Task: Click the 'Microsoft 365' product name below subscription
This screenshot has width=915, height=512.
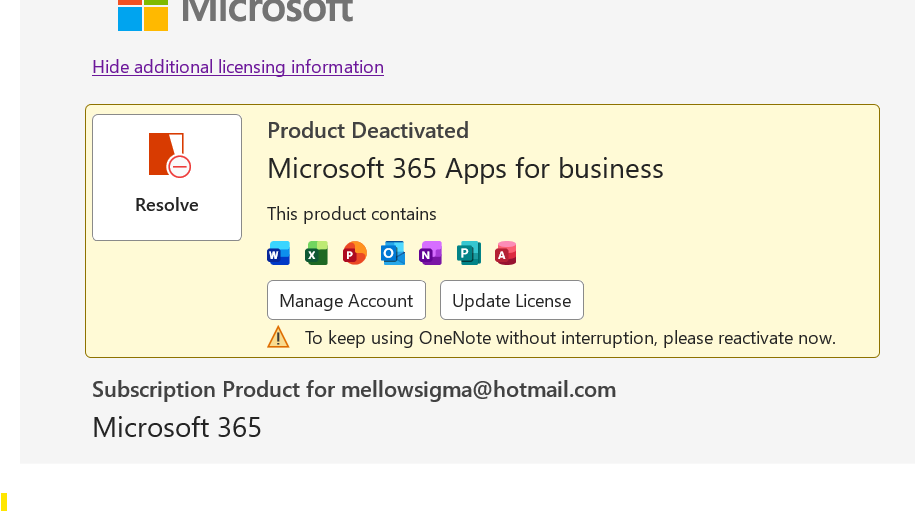Action: coord(177,427)
